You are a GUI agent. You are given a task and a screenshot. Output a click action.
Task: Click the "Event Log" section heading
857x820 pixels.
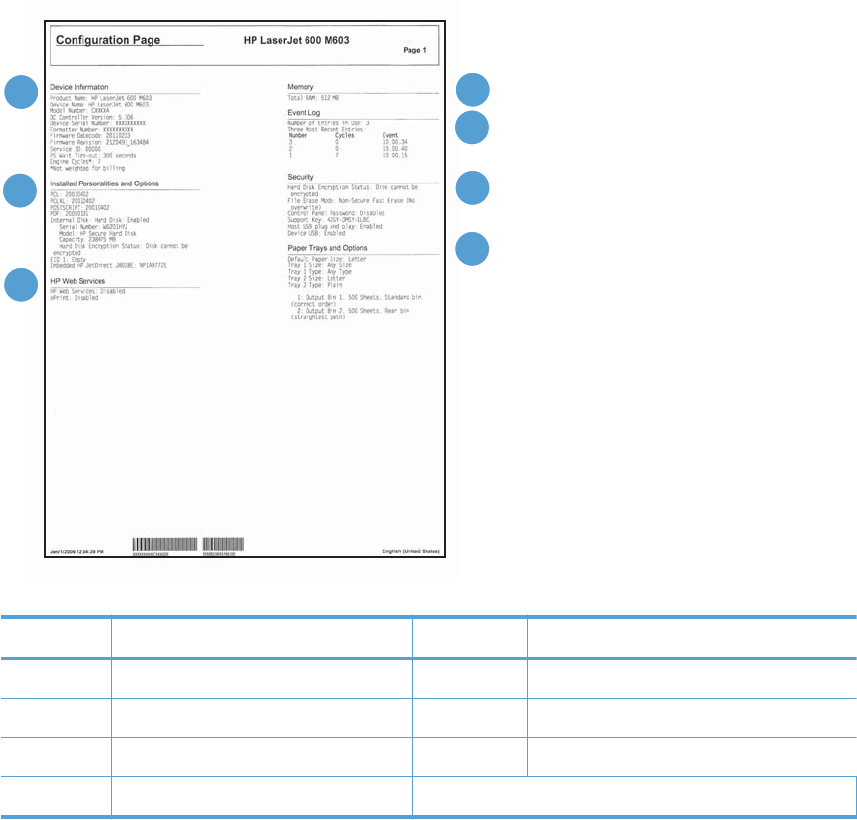click(x=303, y=112)
